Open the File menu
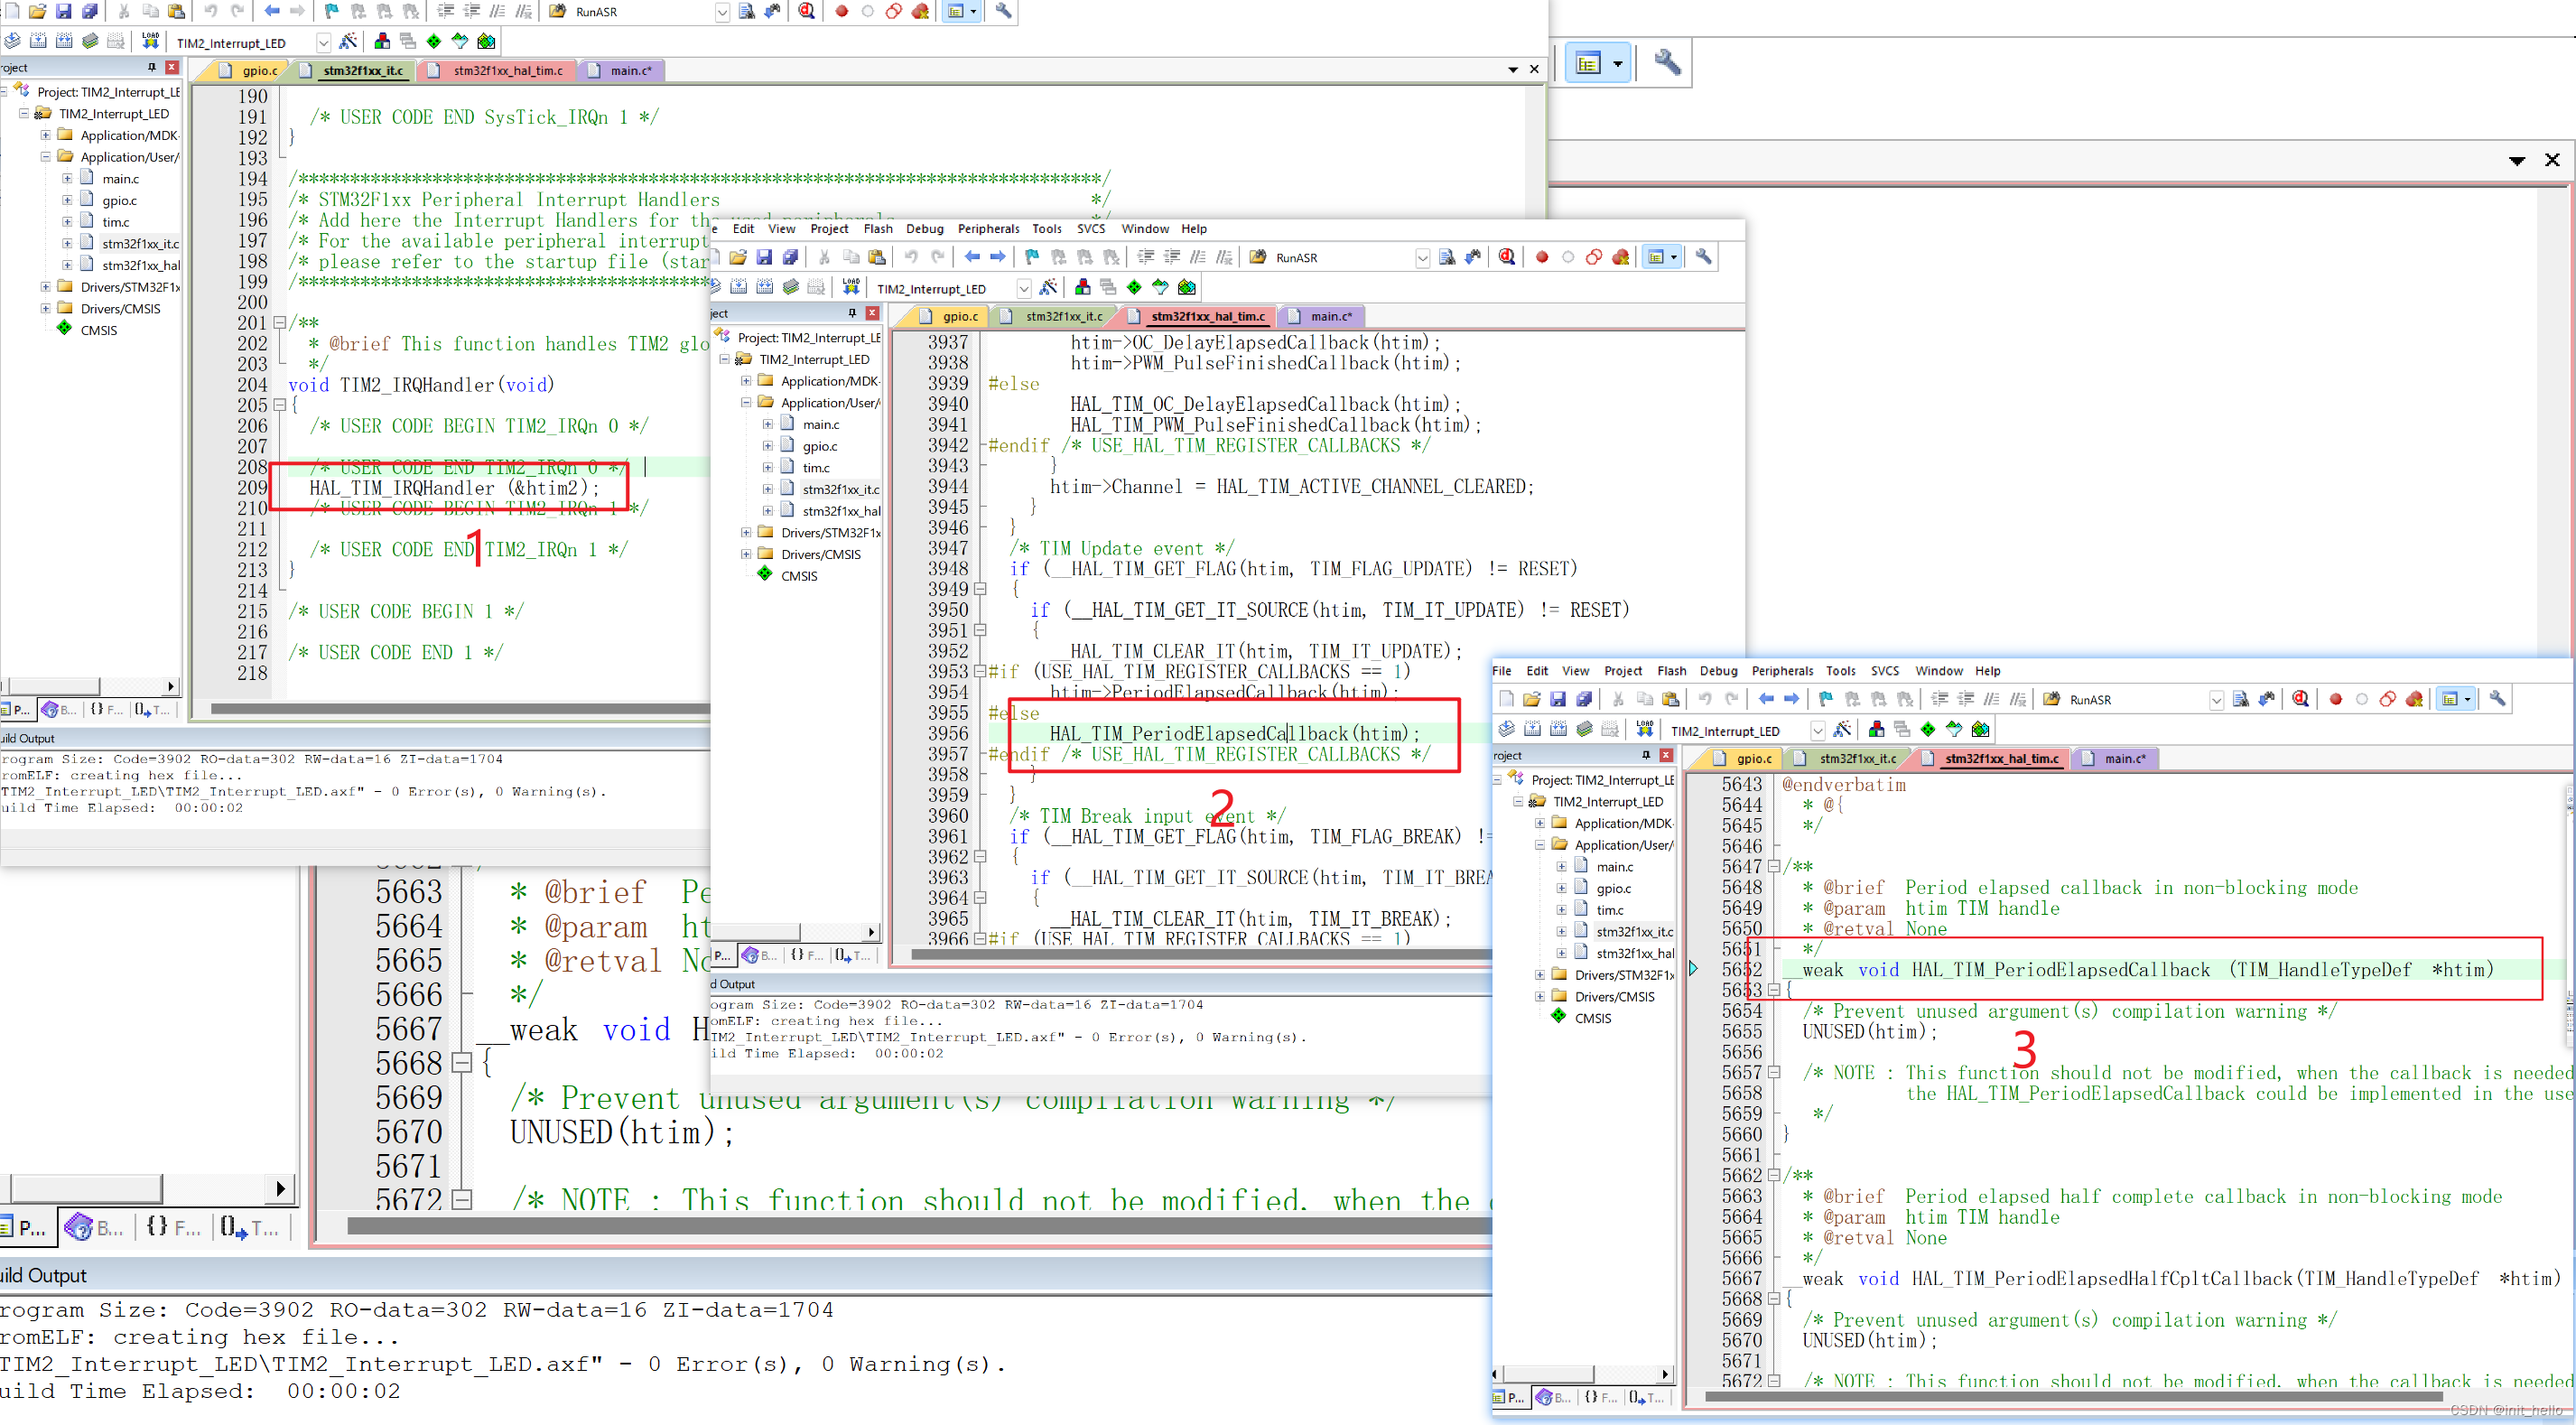2576x1425 pixels. [x=1501, y=671]
